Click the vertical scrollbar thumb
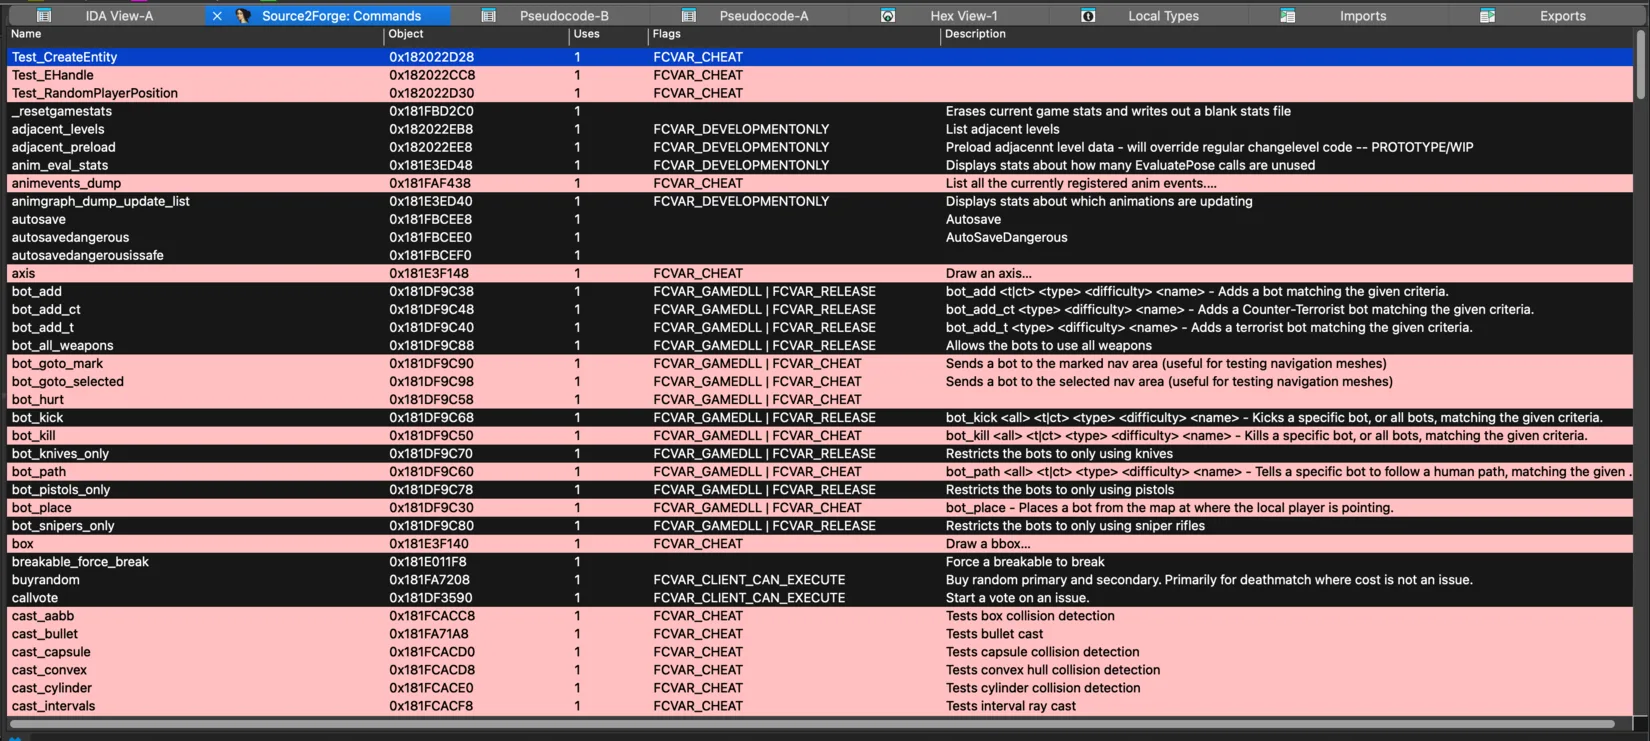This screenshot has width=1650, height=741. click(1641, 65)
